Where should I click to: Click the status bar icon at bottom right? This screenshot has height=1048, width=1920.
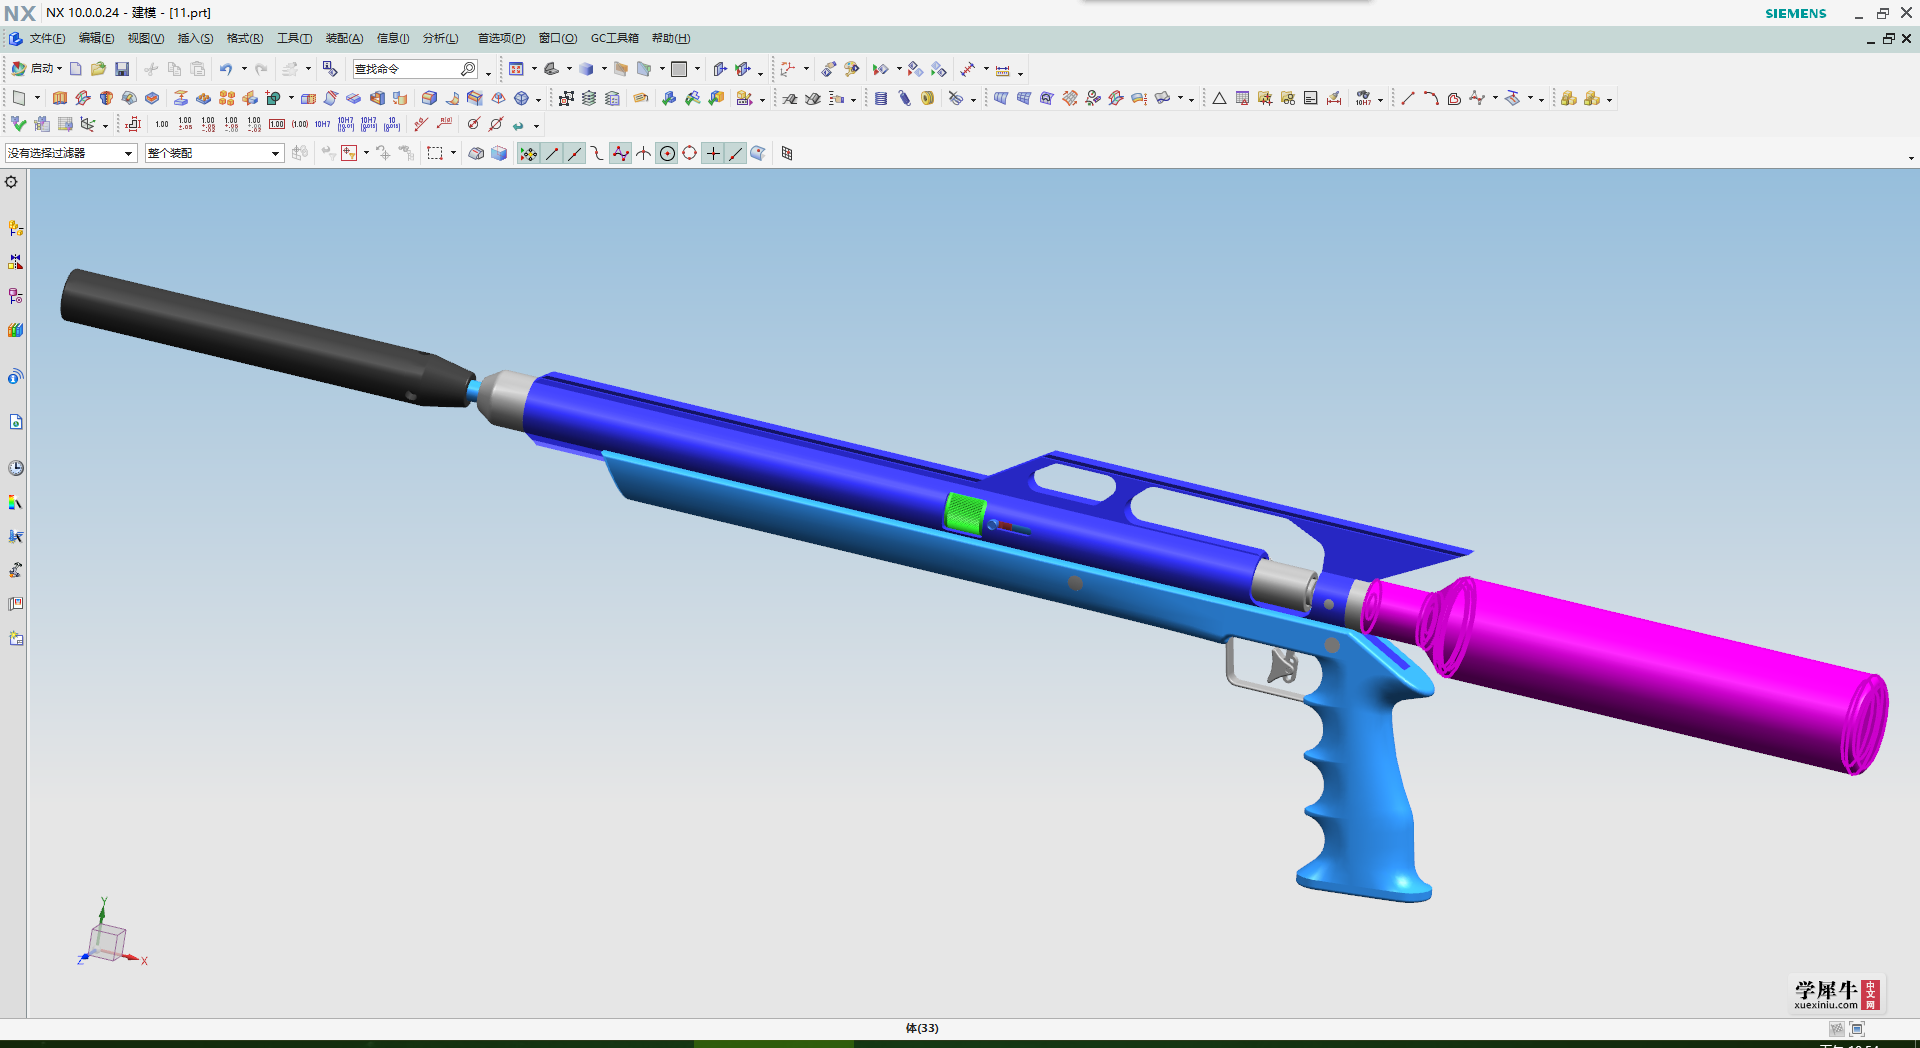(x=1857, y=1028)
